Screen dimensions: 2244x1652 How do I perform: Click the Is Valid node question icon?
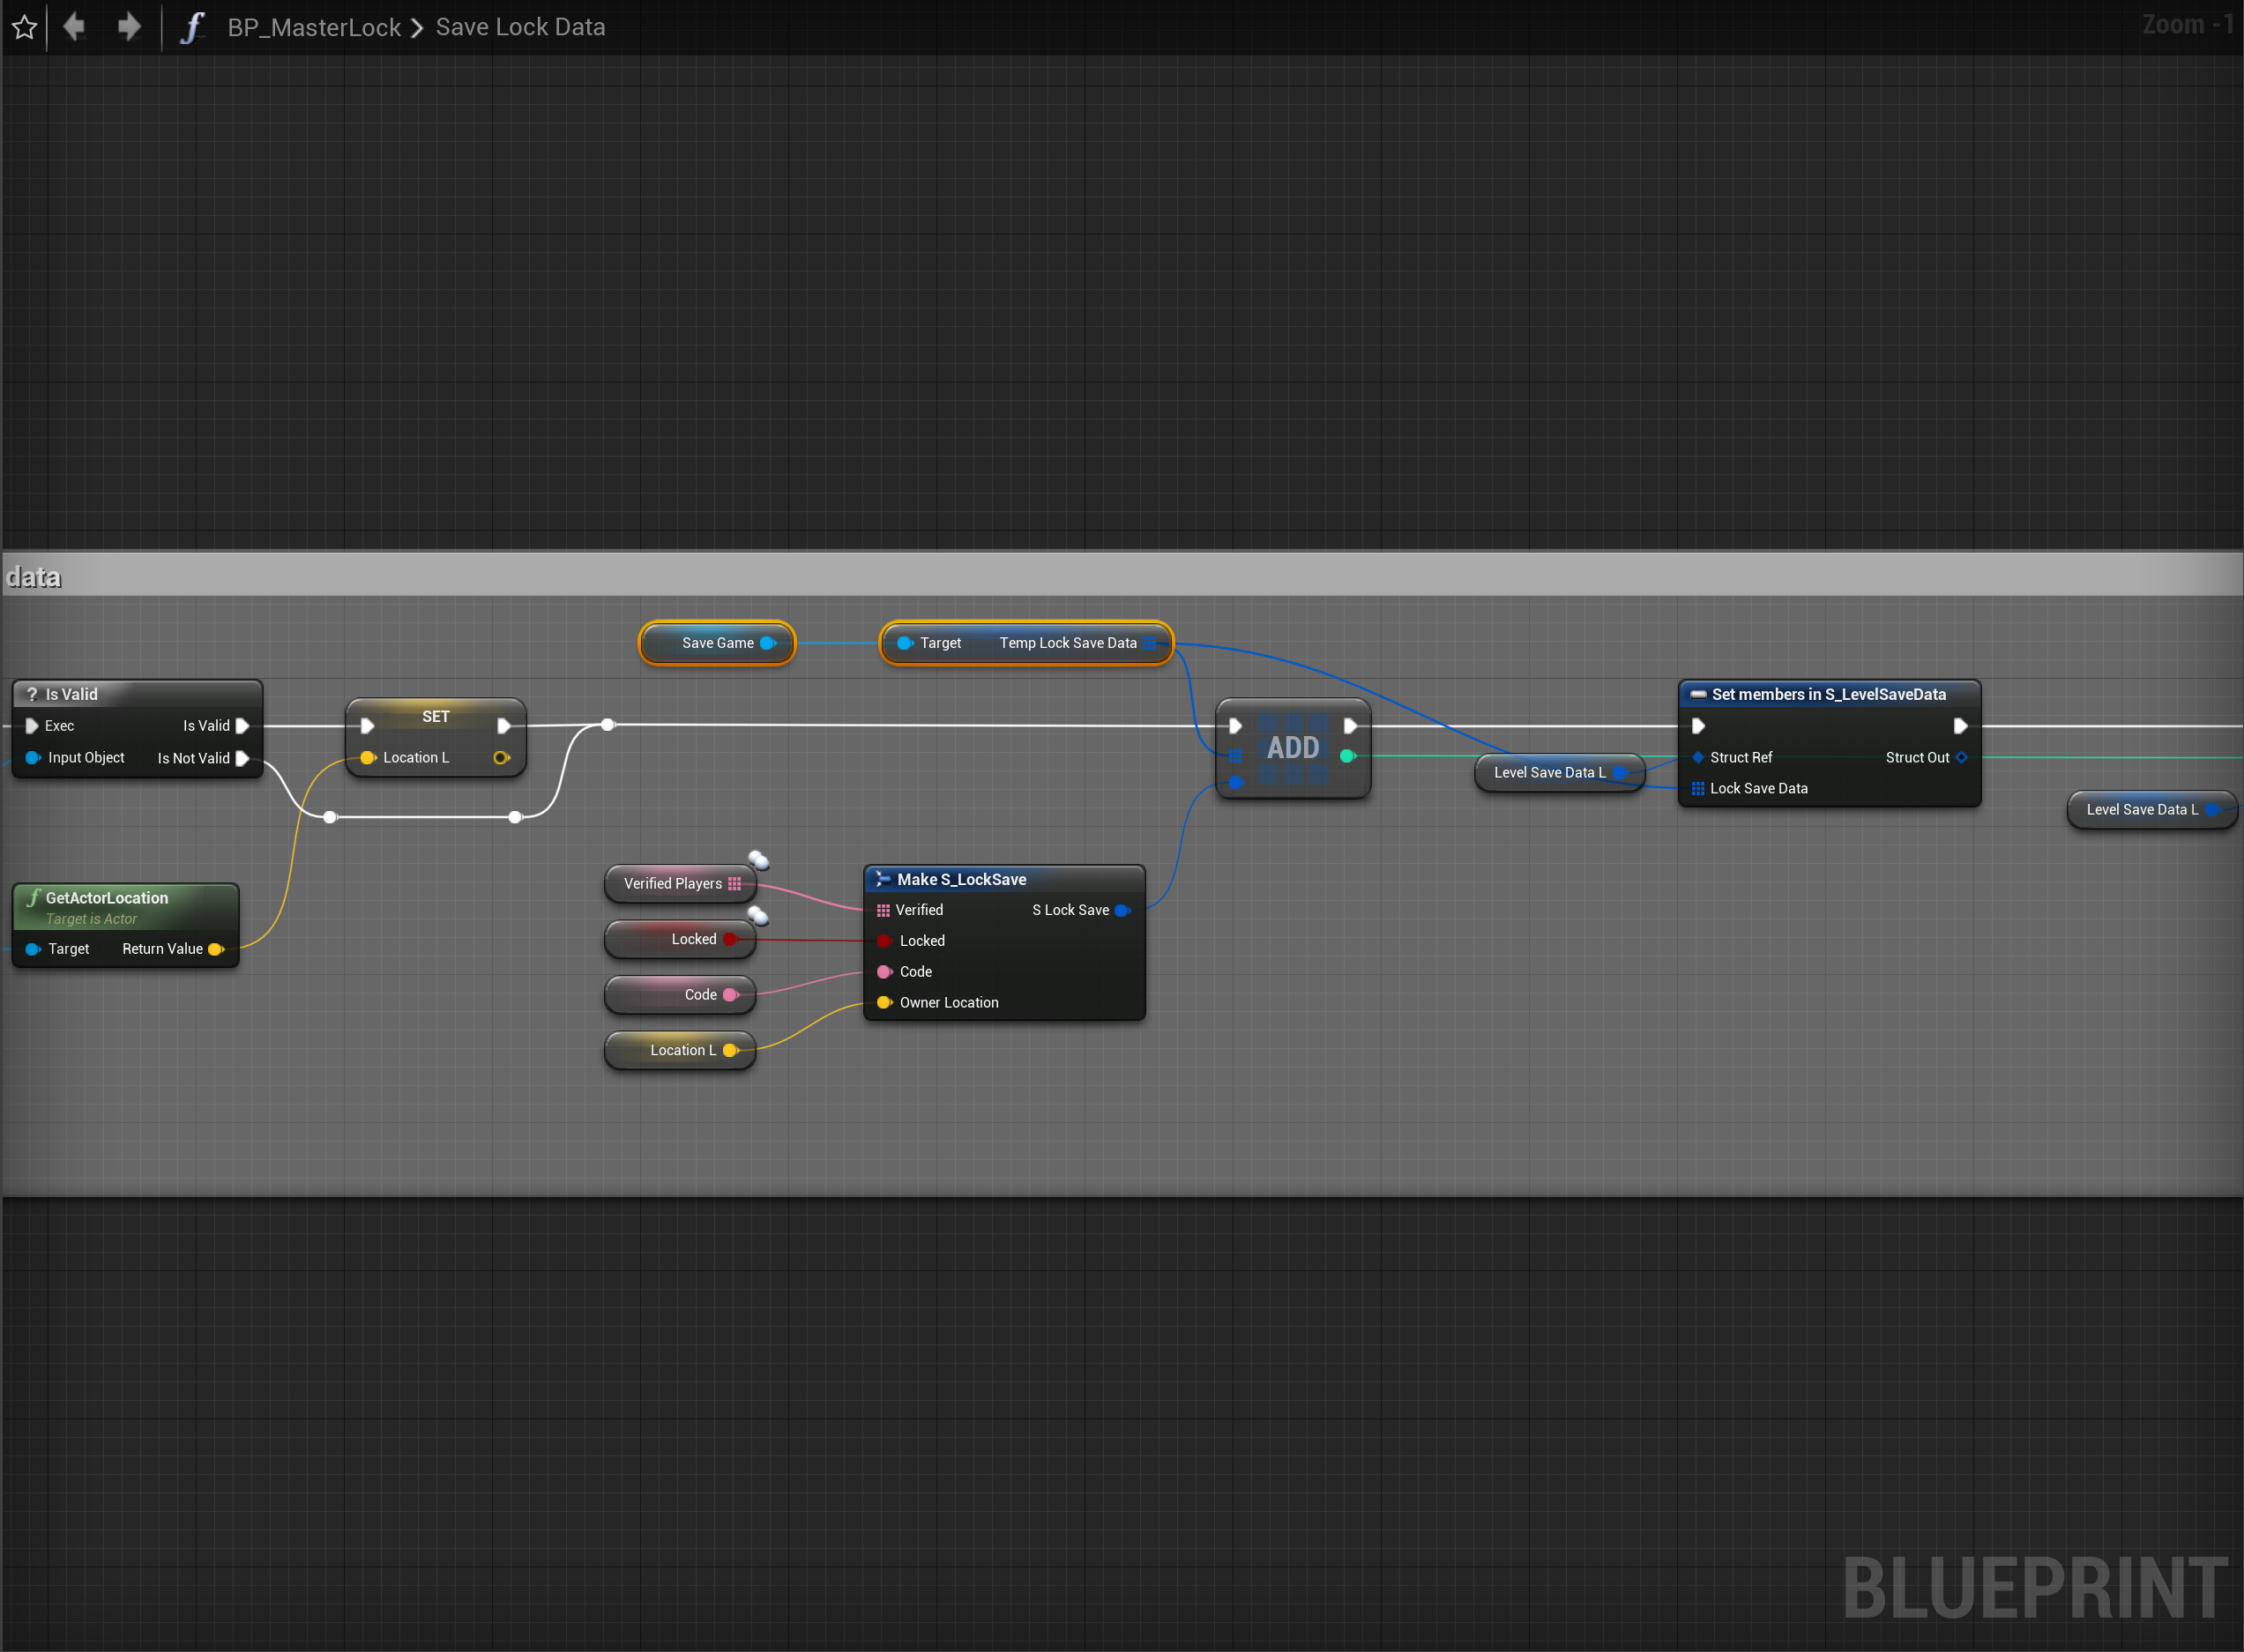[32, 694]
